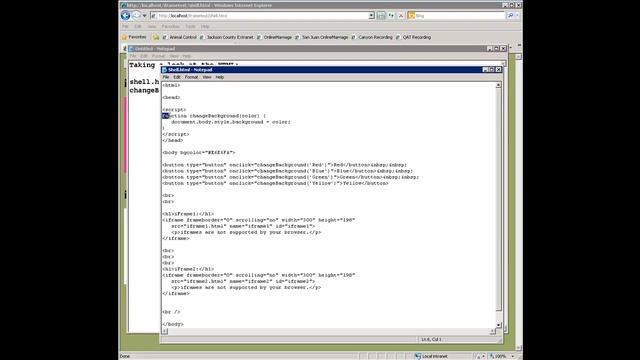Open the San Juan OnlineMarriage favorite

point(322,37)
